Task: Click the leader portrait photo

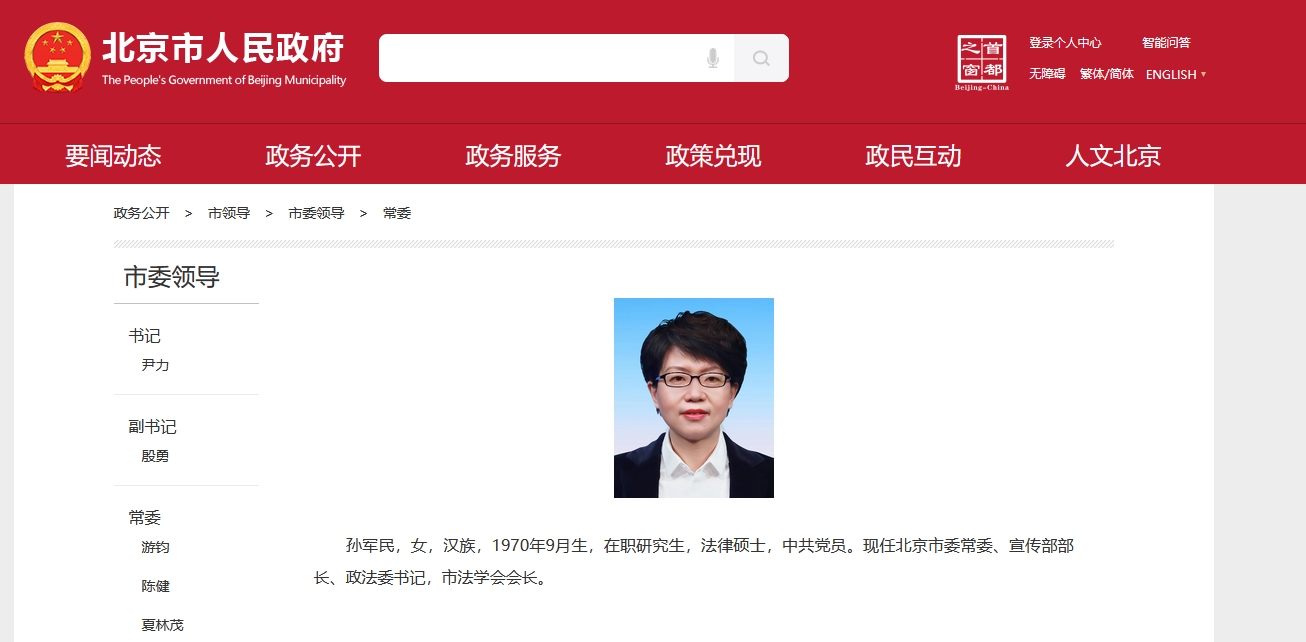Action: click(x=694, y=398)
